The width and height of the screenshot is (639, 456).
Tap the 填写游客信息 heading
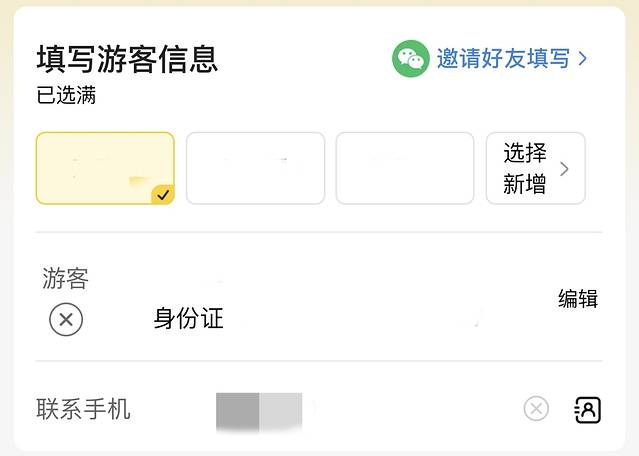[x=127, y=58]
